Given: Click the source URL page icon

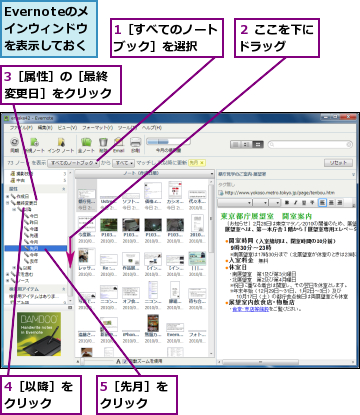Looking at the screenshot, I should pyautogui.click(x=220, y=193).
